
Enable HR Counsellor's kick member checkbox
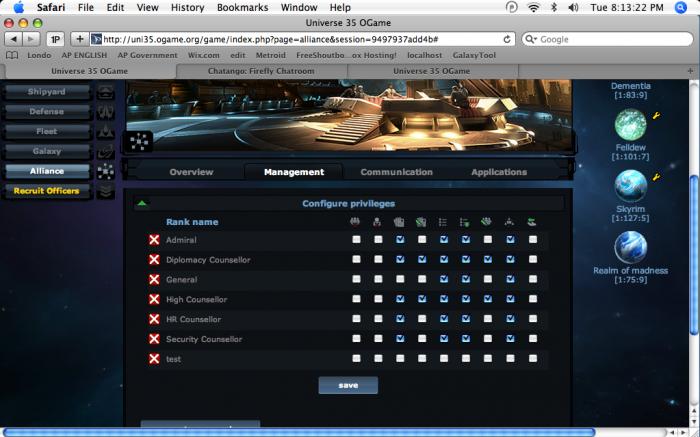pos(378,319)
